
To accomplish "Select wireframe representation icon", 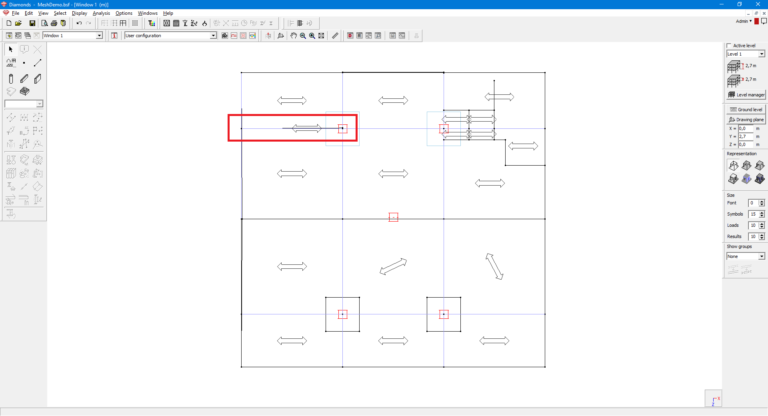I will pyautogui.click(x=733, y=166).
